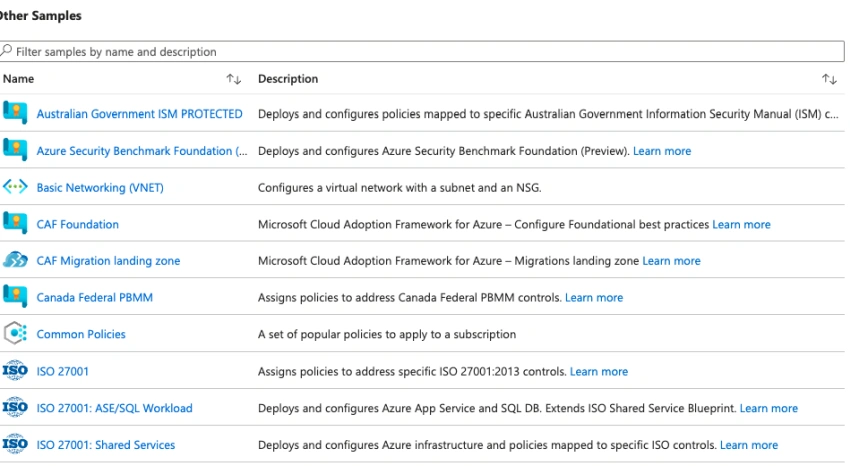This screenshot has height=466, width=850.
Task: Open the Common Policies sample
Action: click(x=81, y=334)
